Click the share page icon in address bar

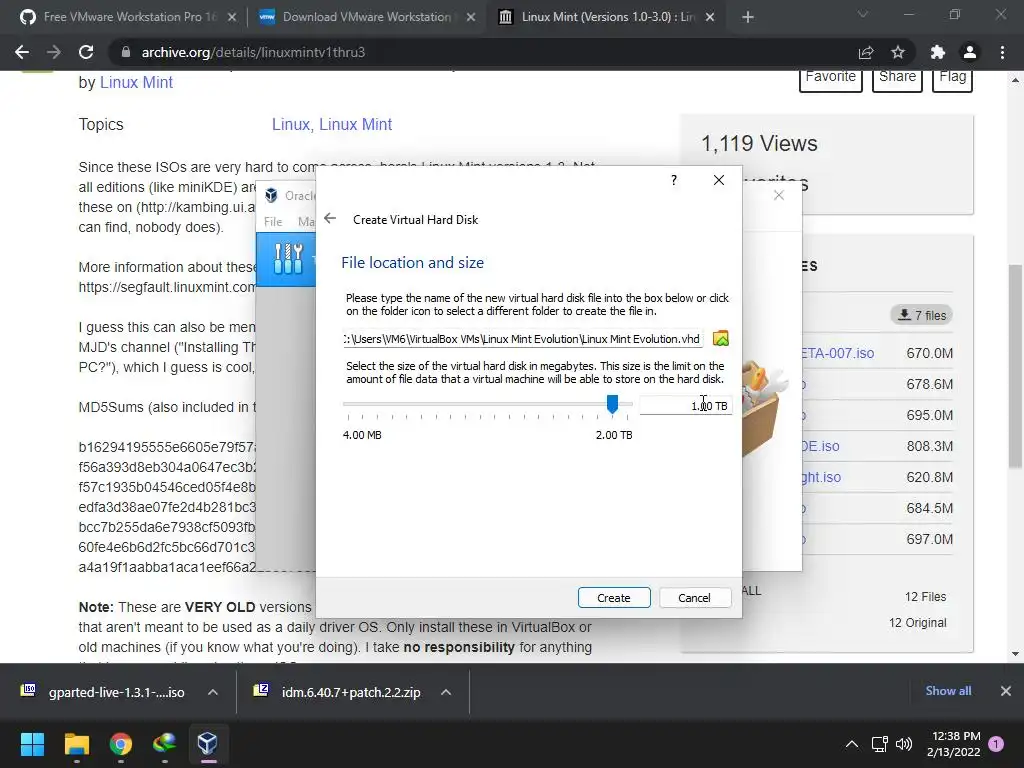pyautogui.click(x=866, y=52)
